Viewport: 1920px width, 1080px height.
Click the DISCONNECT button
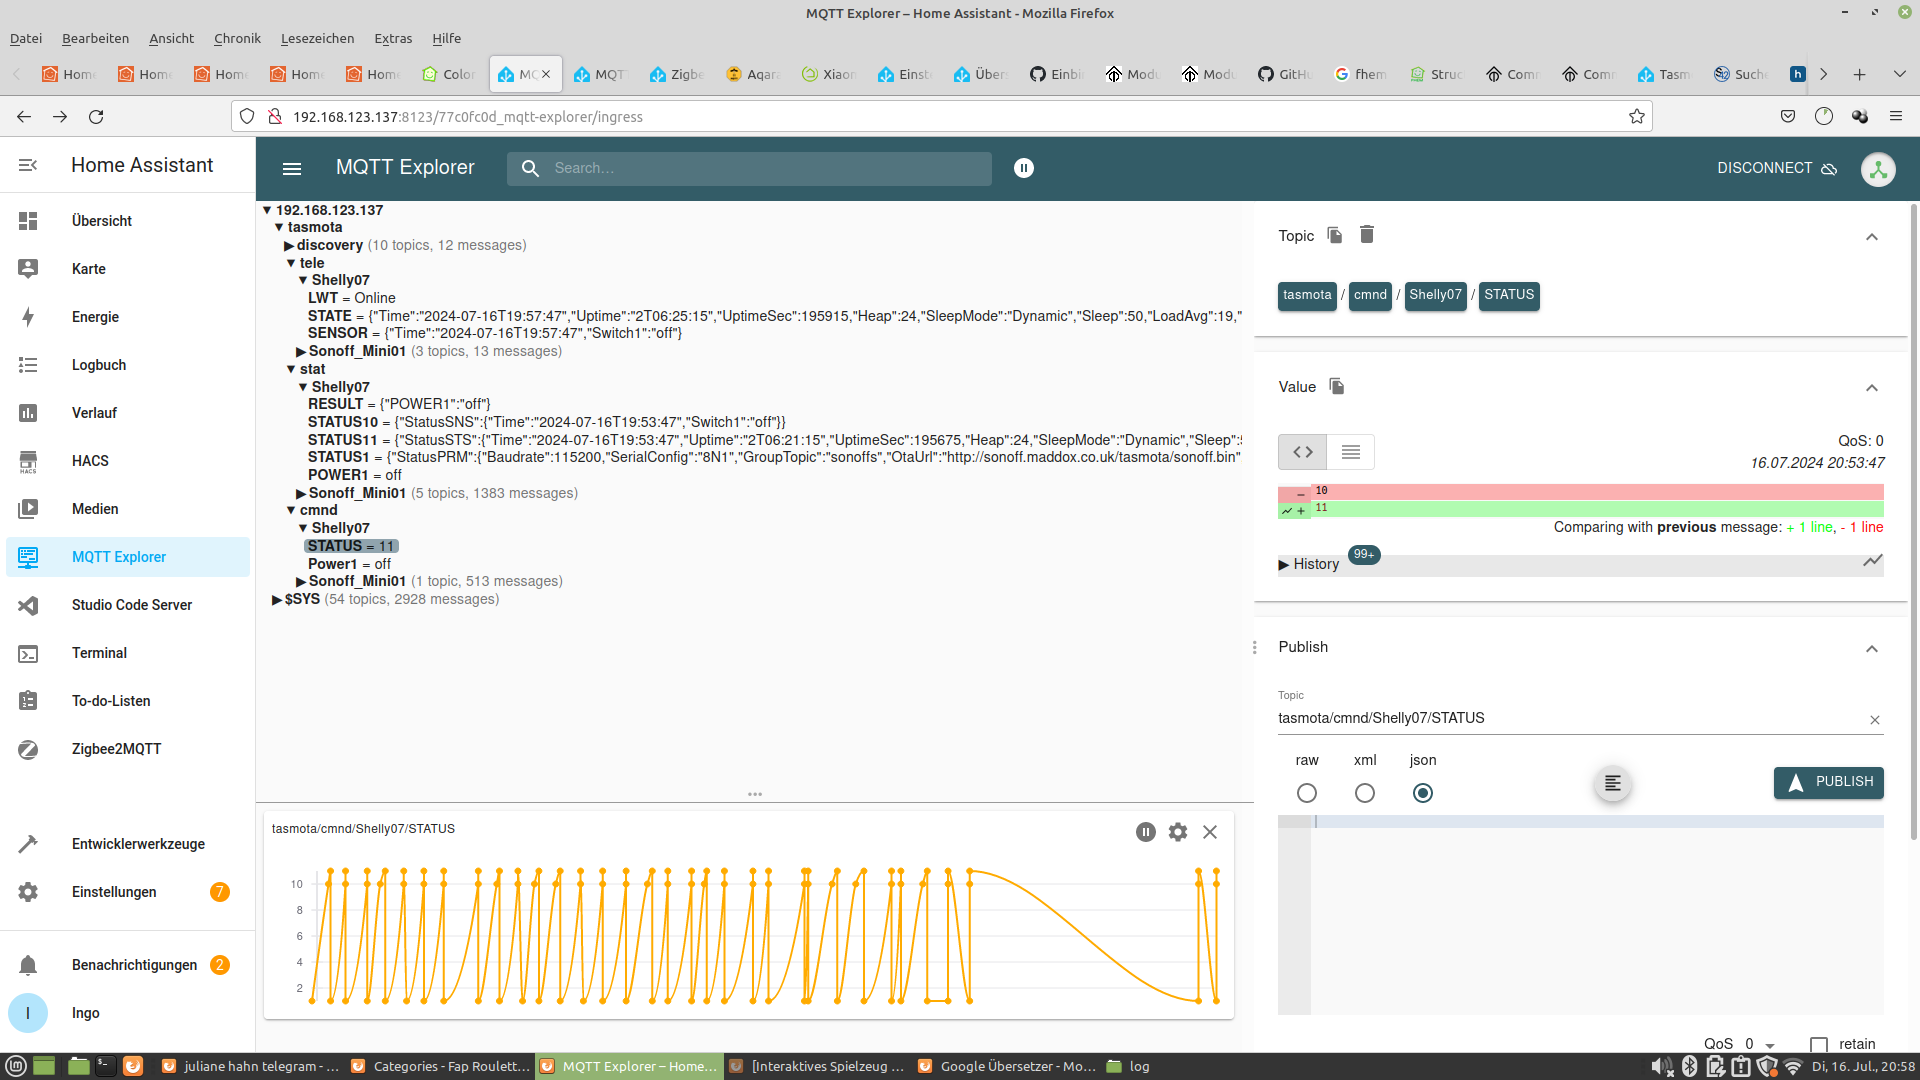tap(1777, 168)
